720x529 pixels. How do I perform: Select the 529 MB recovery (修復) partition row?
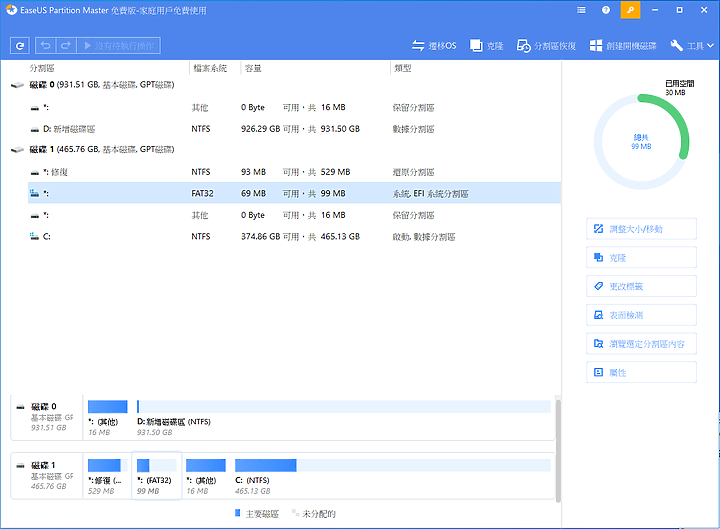(294, 172)
